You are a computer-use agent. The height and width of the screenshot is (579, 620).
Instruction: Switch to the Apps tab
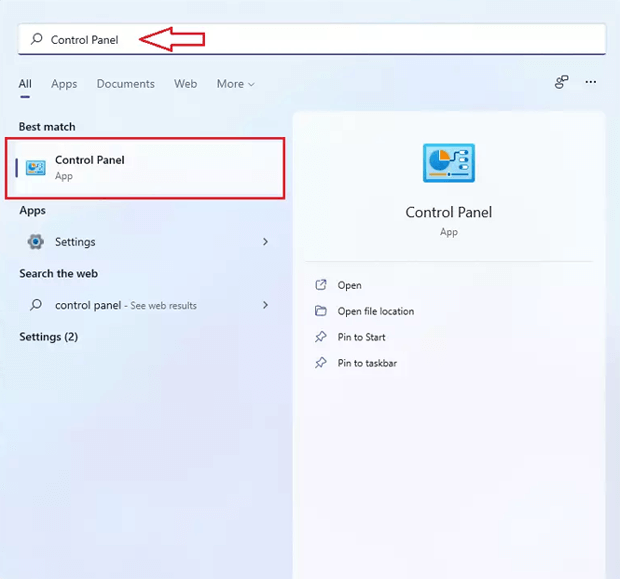pos(64,84)
